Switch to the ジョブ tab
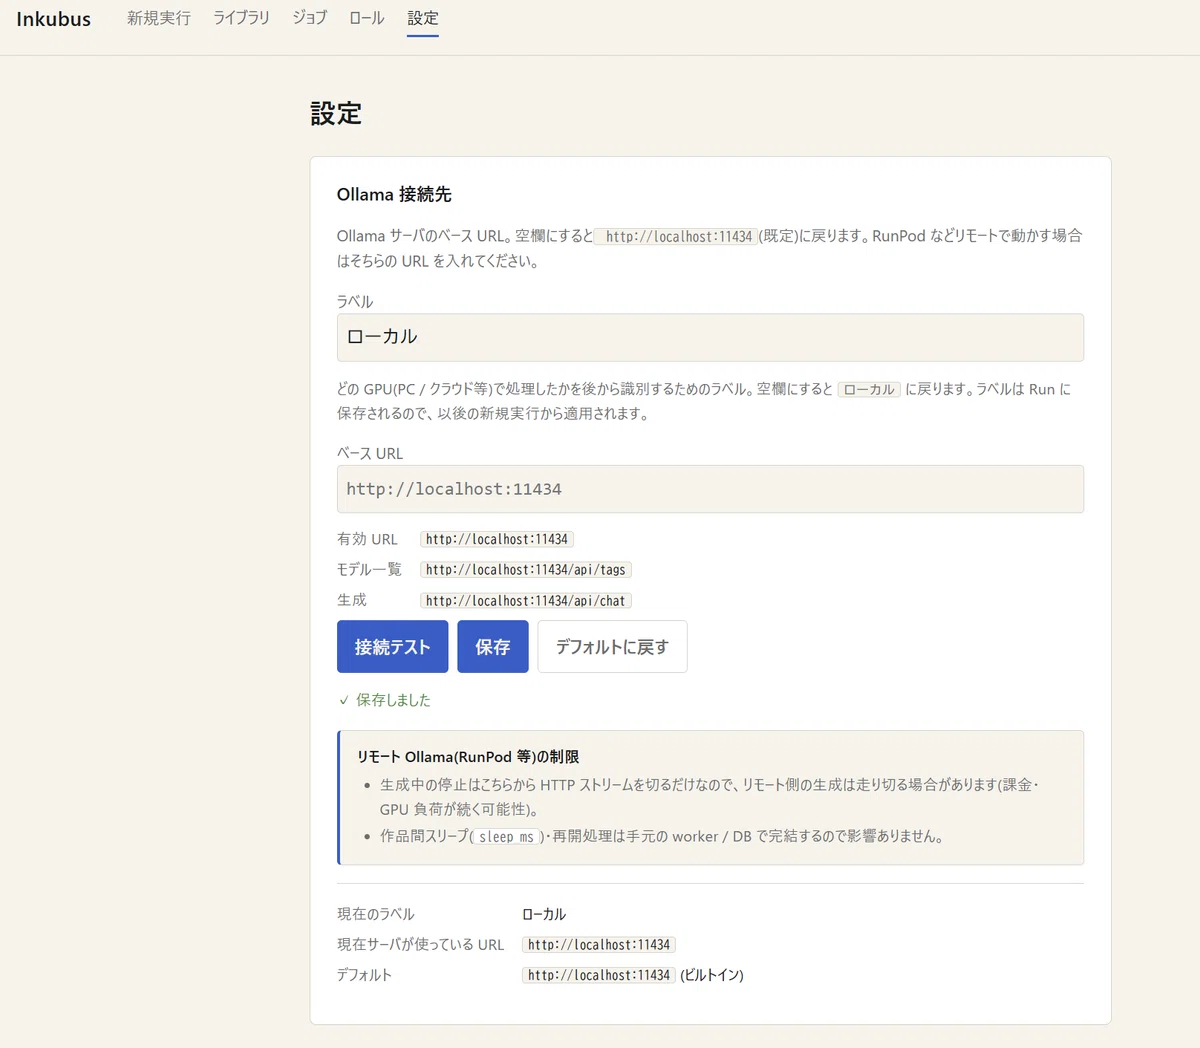Viewport: 1200px width, 1048px height. pos(309,18)
